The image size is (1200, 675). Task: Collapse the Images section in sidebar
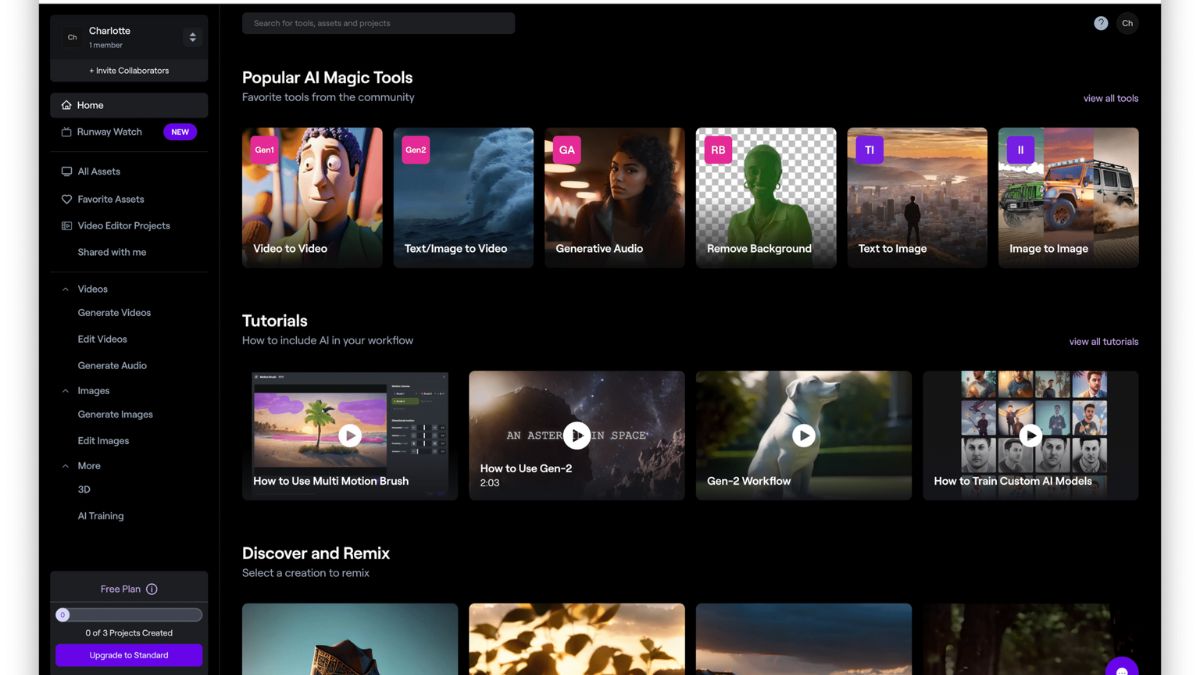click(66, 391)
